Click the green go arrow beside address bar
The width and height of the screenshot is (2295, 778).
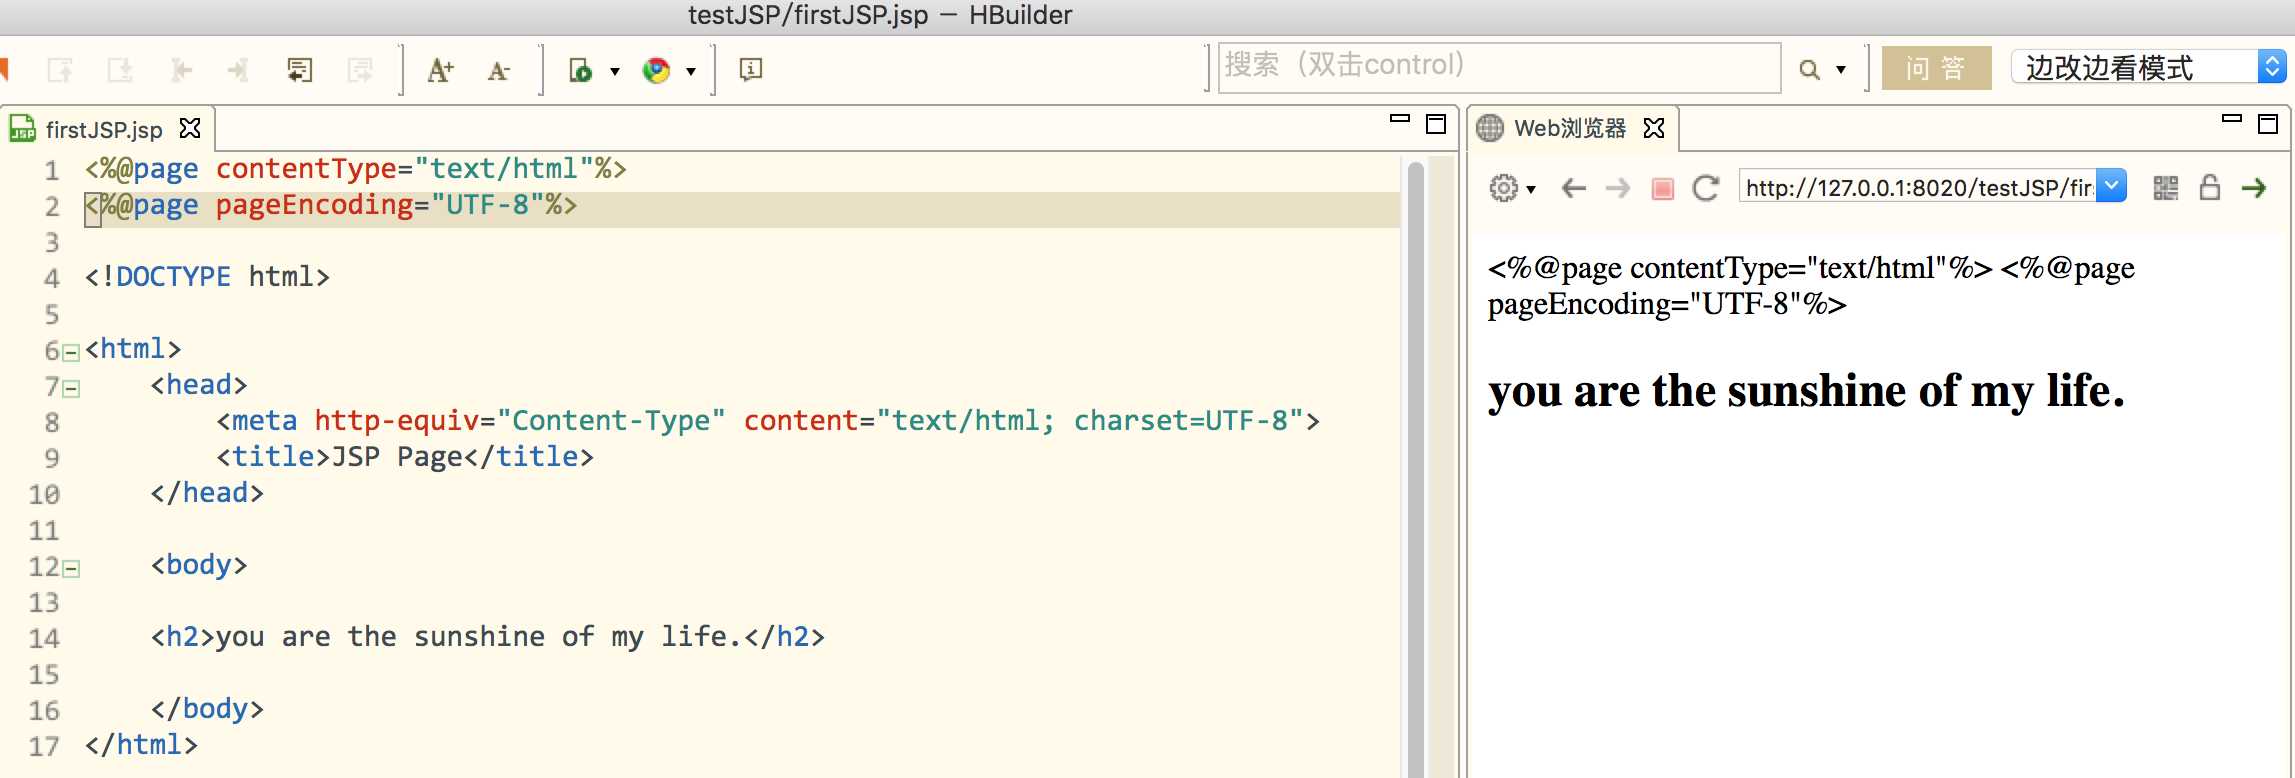point(2254,188)
